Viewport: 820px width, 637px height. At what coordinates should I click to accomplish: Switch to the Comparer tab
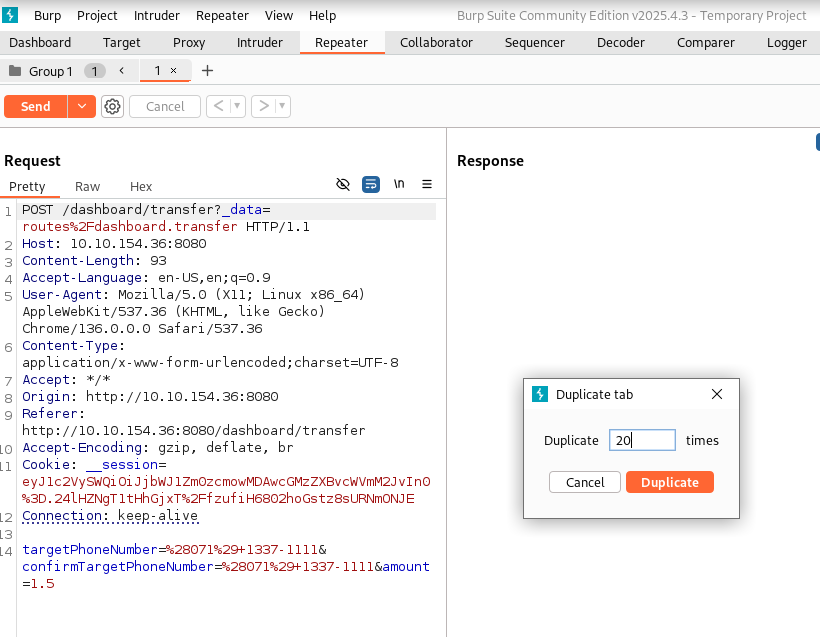click(x=705, y=42)
